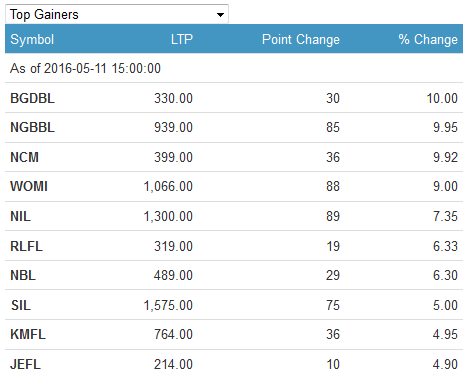The width and height of the screenshot is (465, 377).
Task: Open the SIL stock symbol
Action: pos(21,305)
